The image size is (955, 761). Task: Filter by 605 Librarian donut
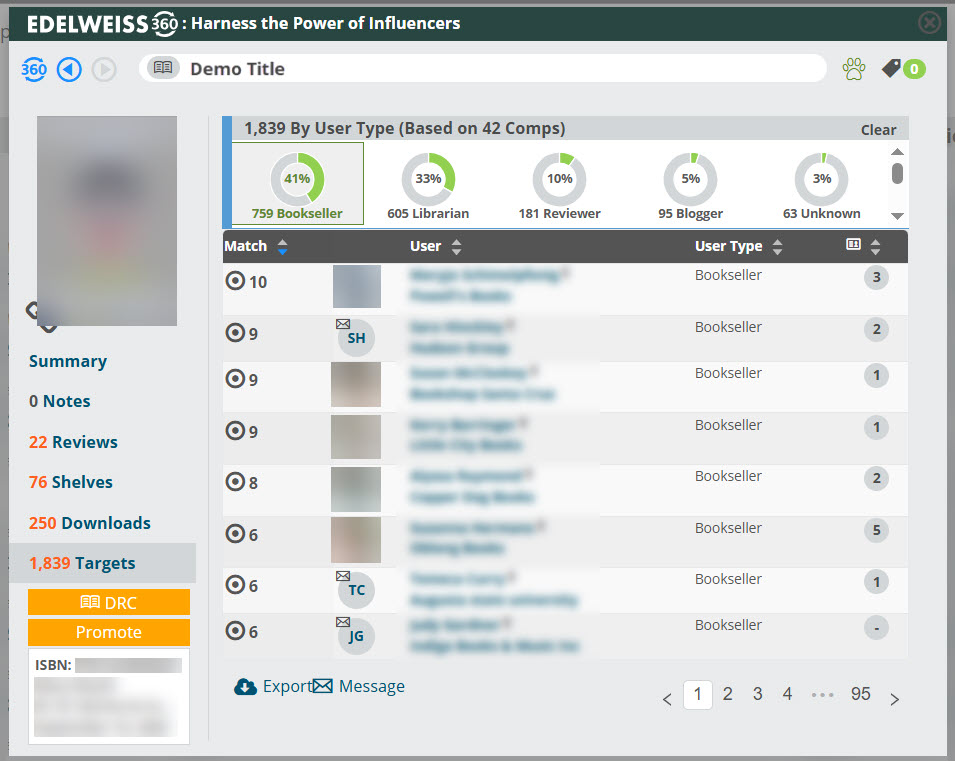(428, 186)
